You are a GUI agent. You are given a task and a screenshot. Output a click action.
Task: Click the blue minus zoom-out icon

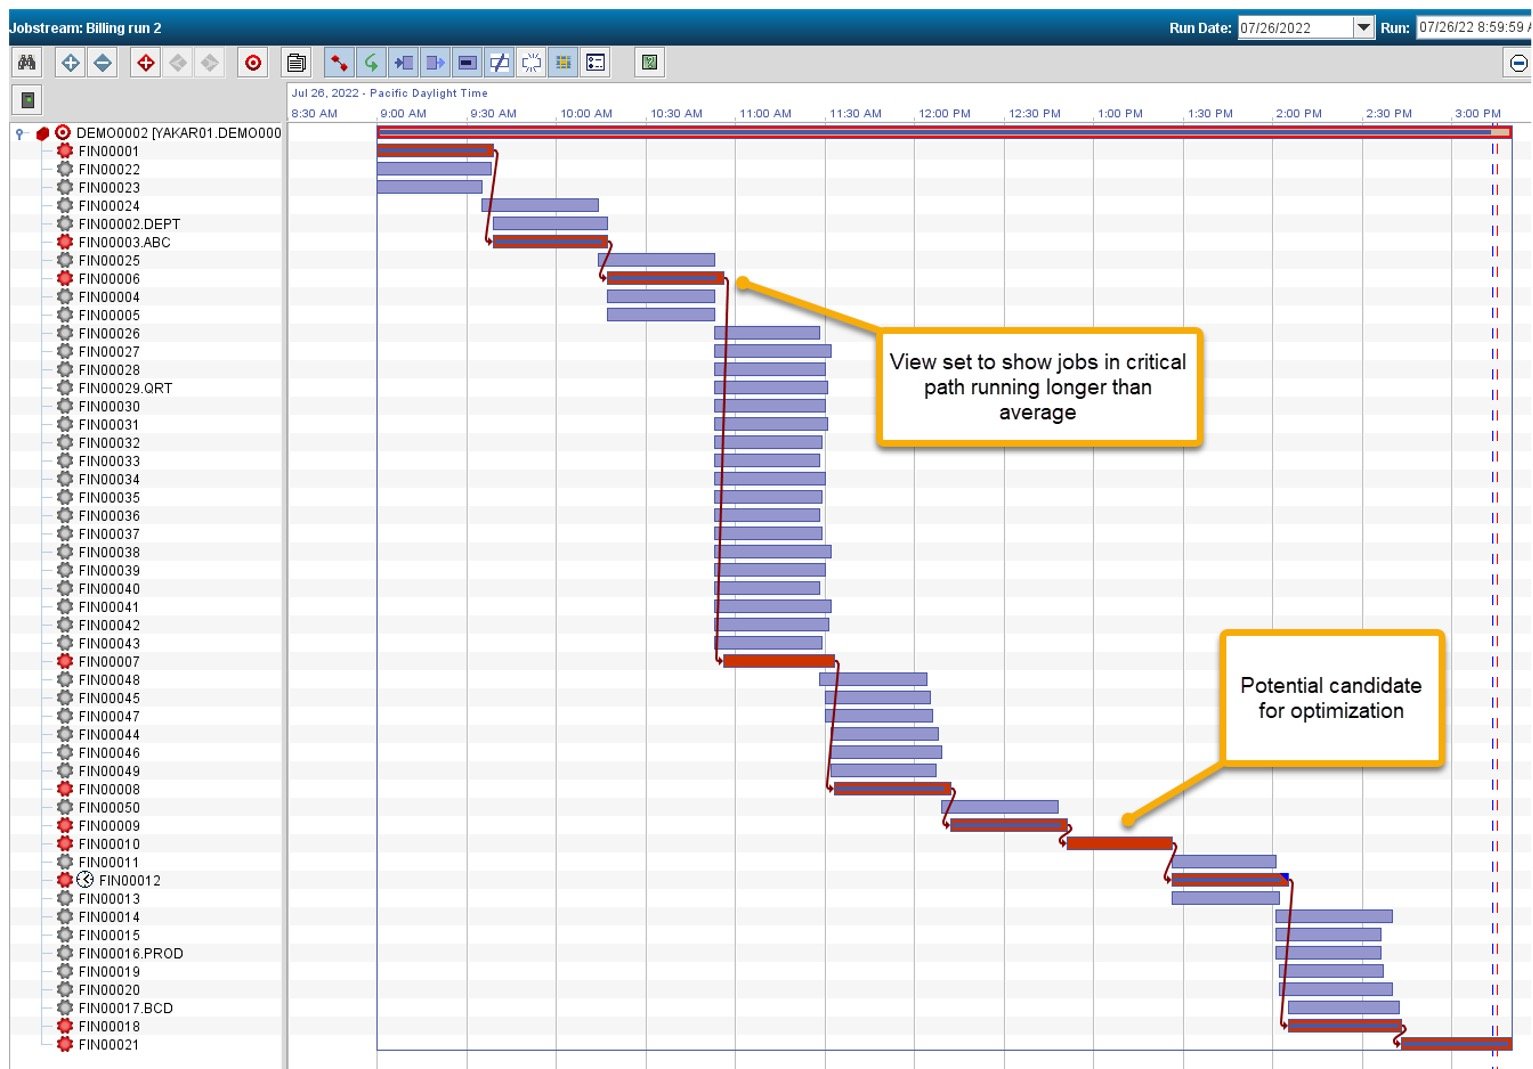[102, 63]
